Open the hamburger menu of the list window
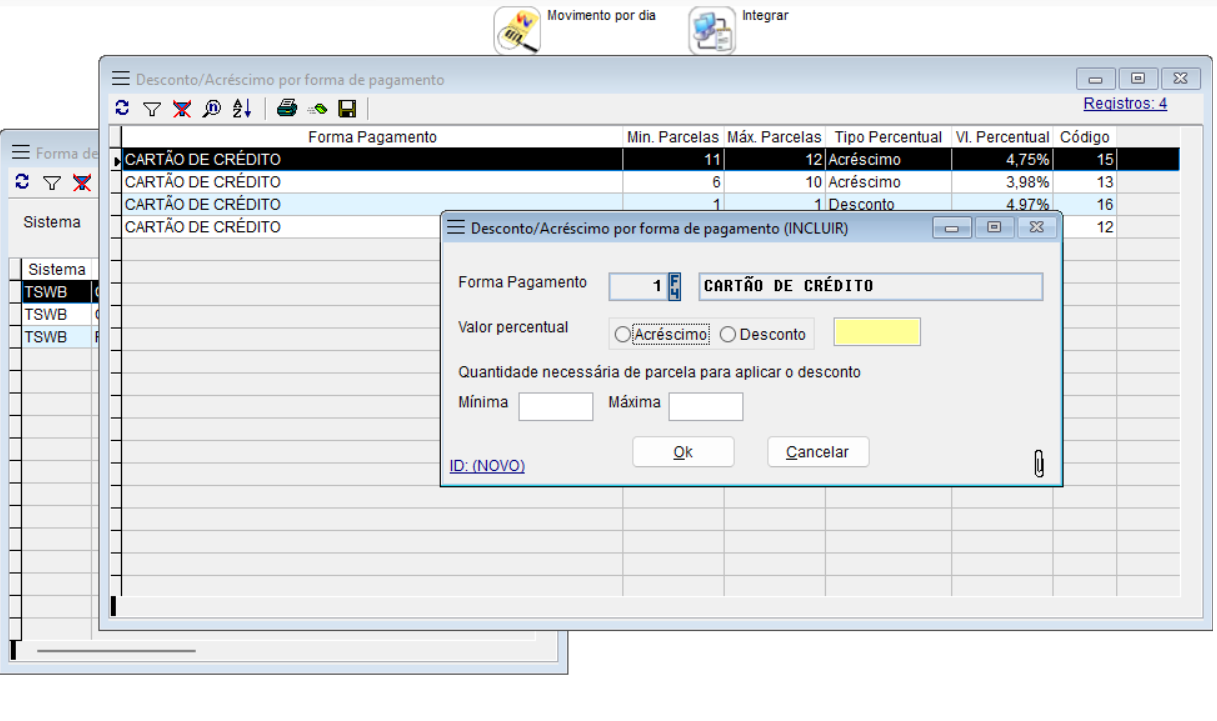The height and width of the screenshot is (721, 1217). [x=121, y=79]
